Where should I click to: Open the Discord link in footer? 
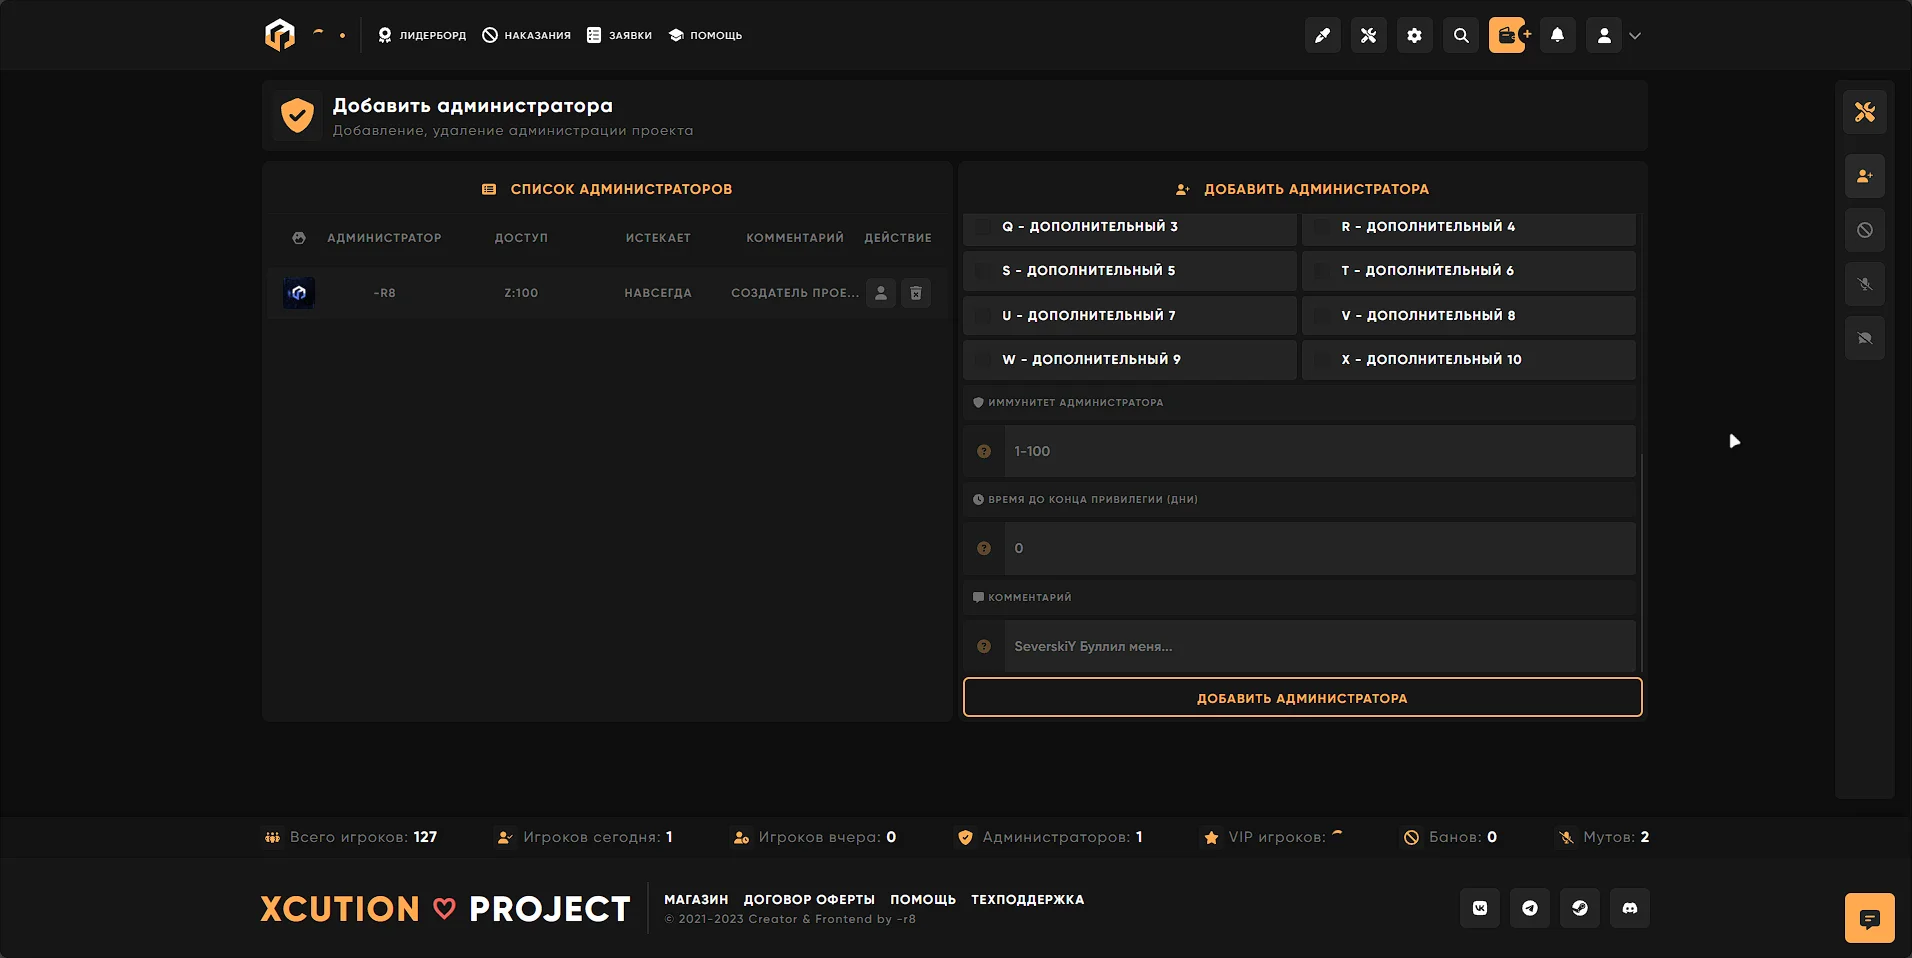[x=1629, y=908]
